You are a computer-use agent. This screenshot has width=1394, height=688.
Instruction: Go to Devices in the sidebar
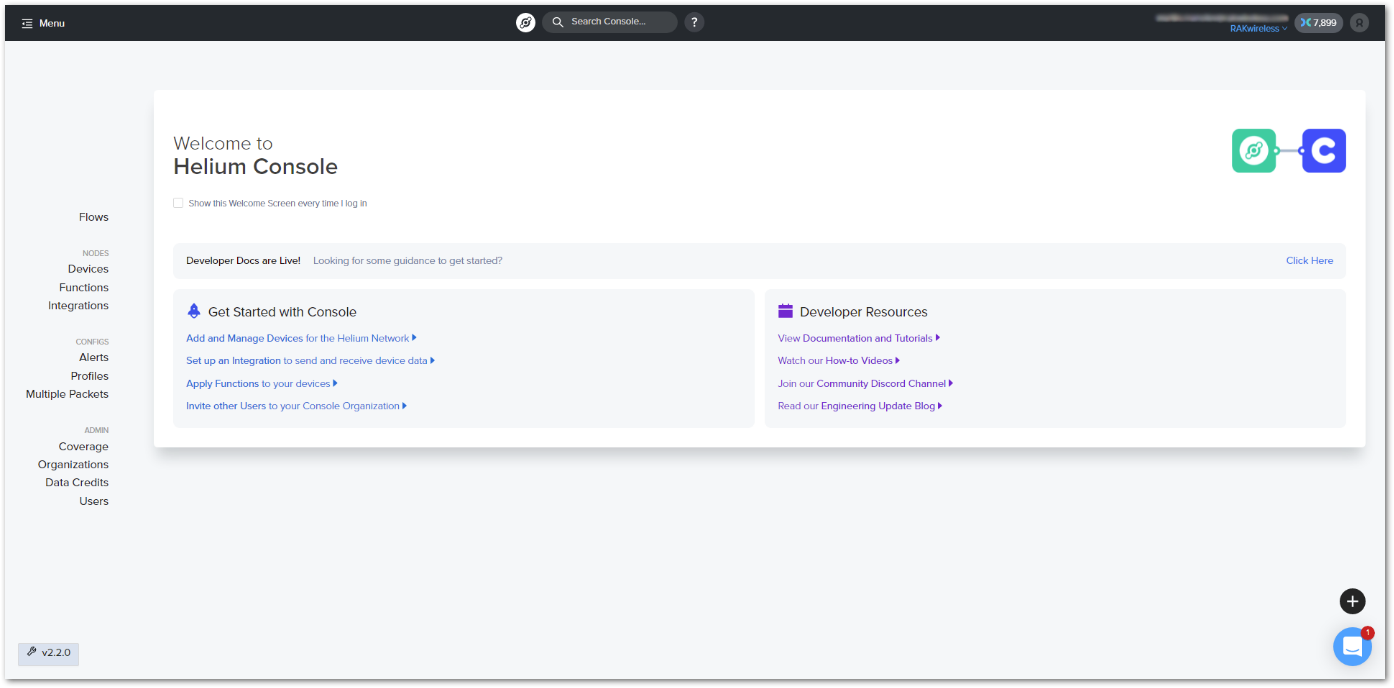tap(88, 269)
